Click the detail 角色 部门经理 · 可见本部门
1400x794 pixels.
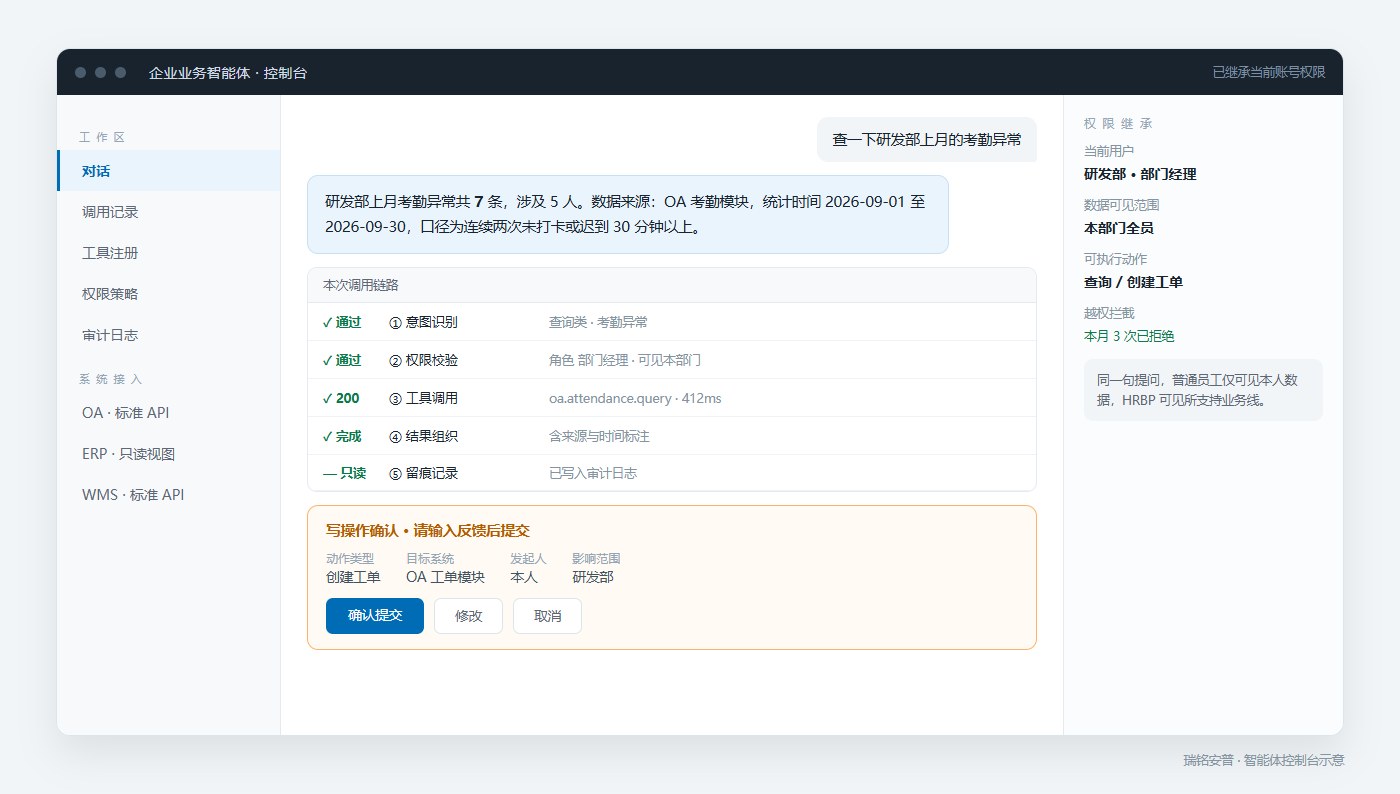[625, 360]
